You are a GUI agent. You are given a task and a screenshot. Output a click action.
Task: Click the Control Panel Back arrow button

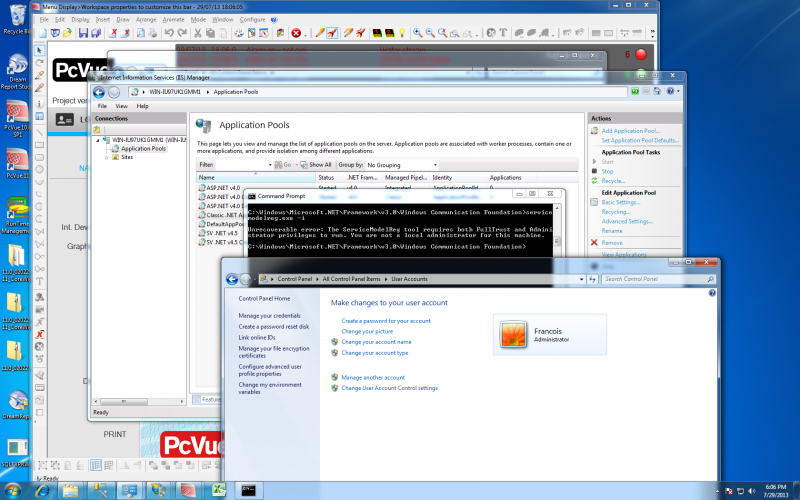tap(232, 279)
